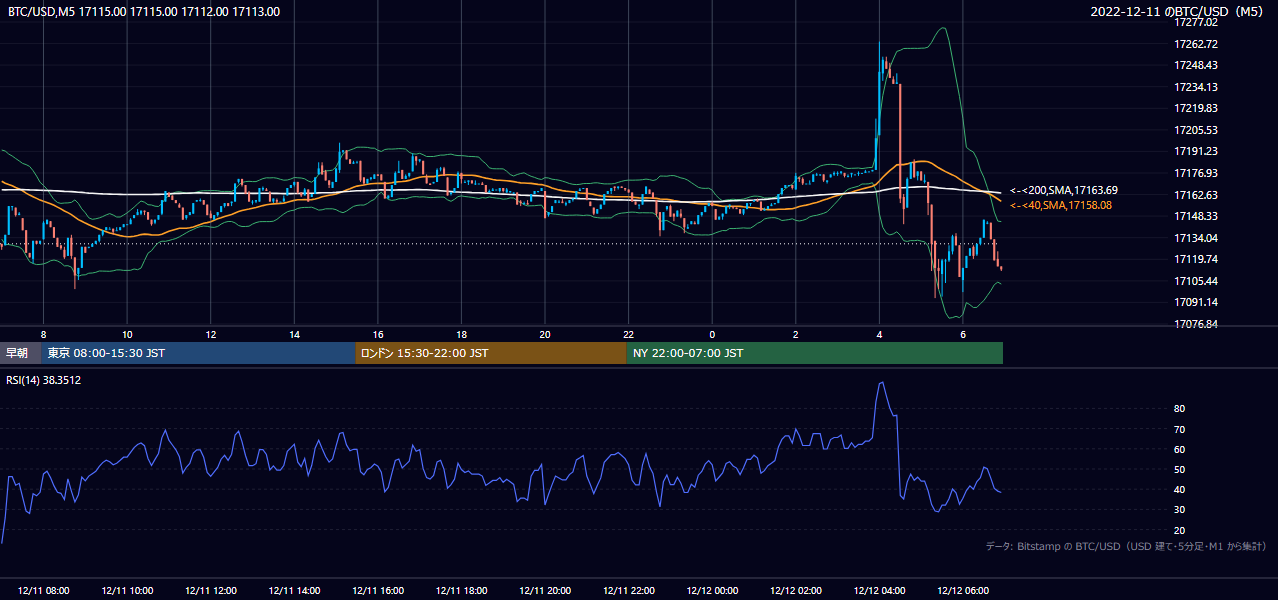Click the NY 22:00-07:00 JST session bar
This screenshot has width=1278, height=600.
815,353
